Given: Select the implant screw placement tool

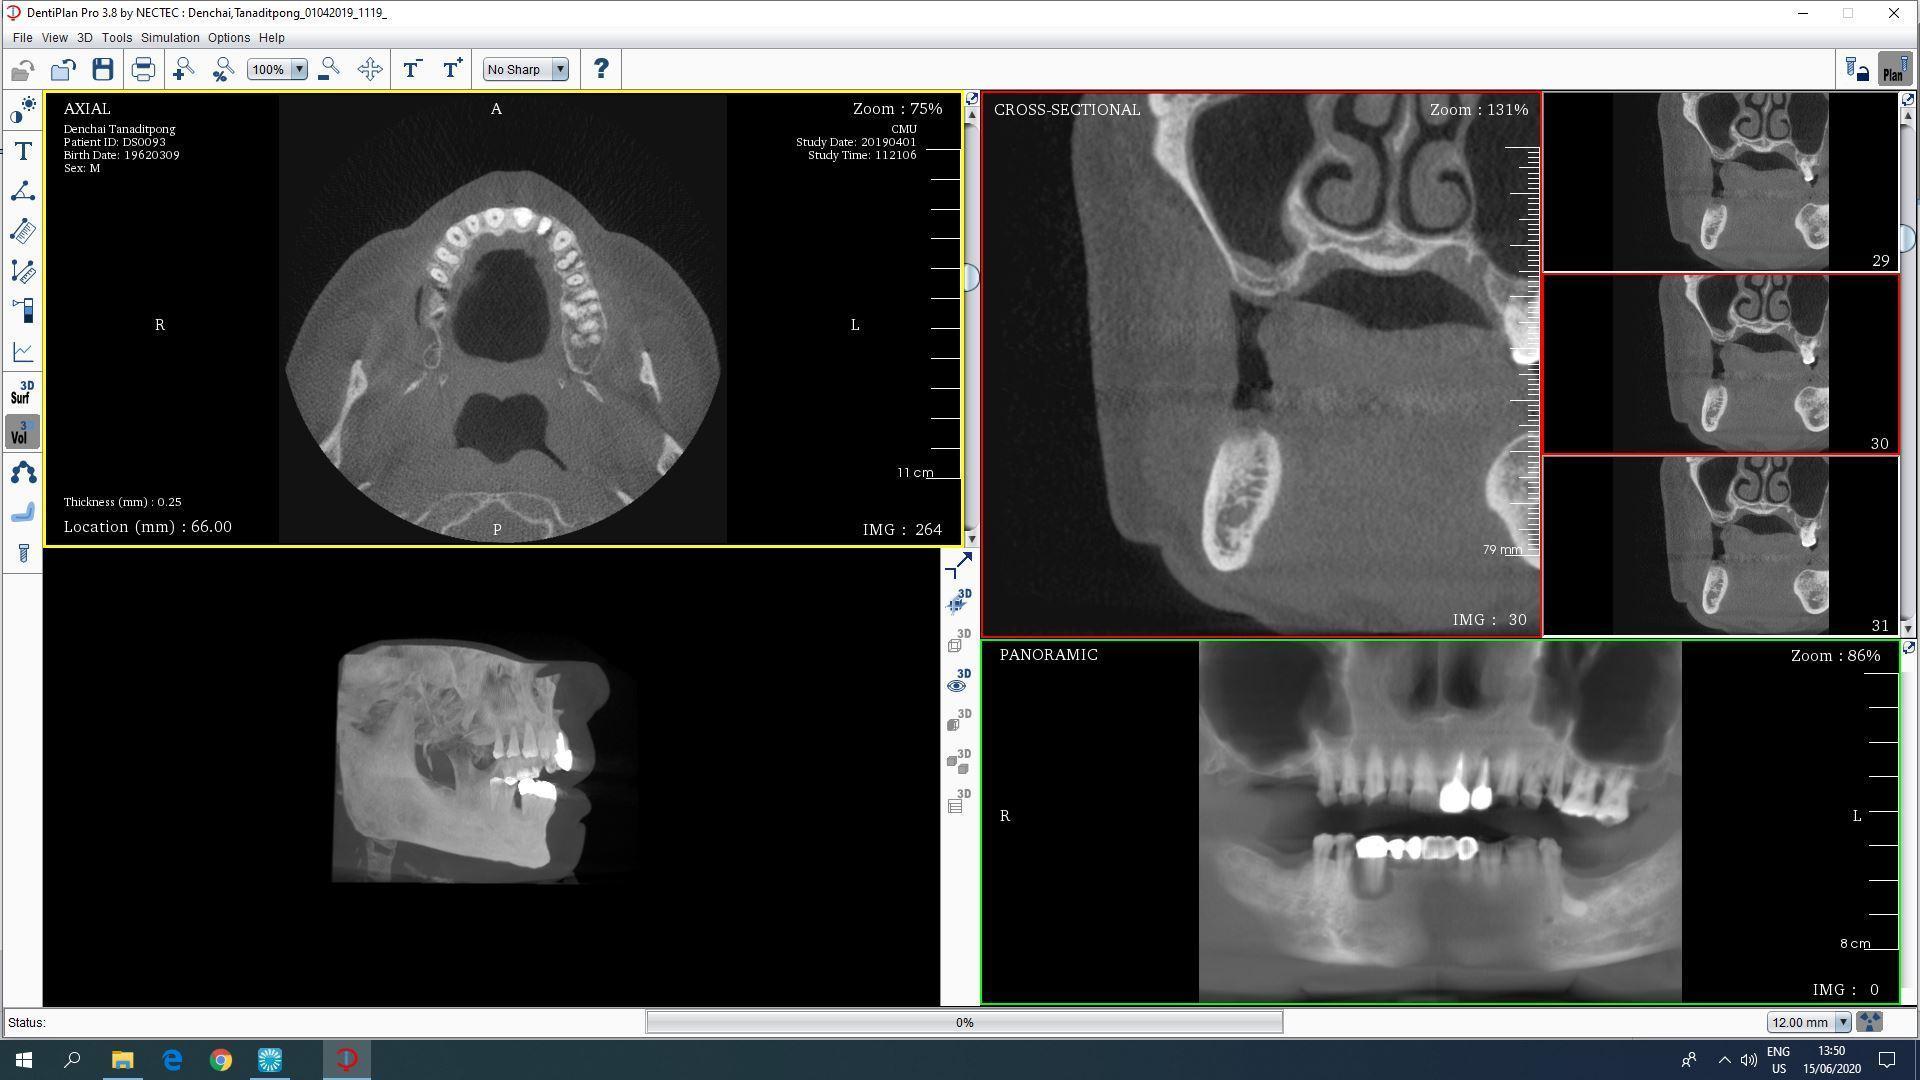Looking at the screenshot, I should point(23,553).
